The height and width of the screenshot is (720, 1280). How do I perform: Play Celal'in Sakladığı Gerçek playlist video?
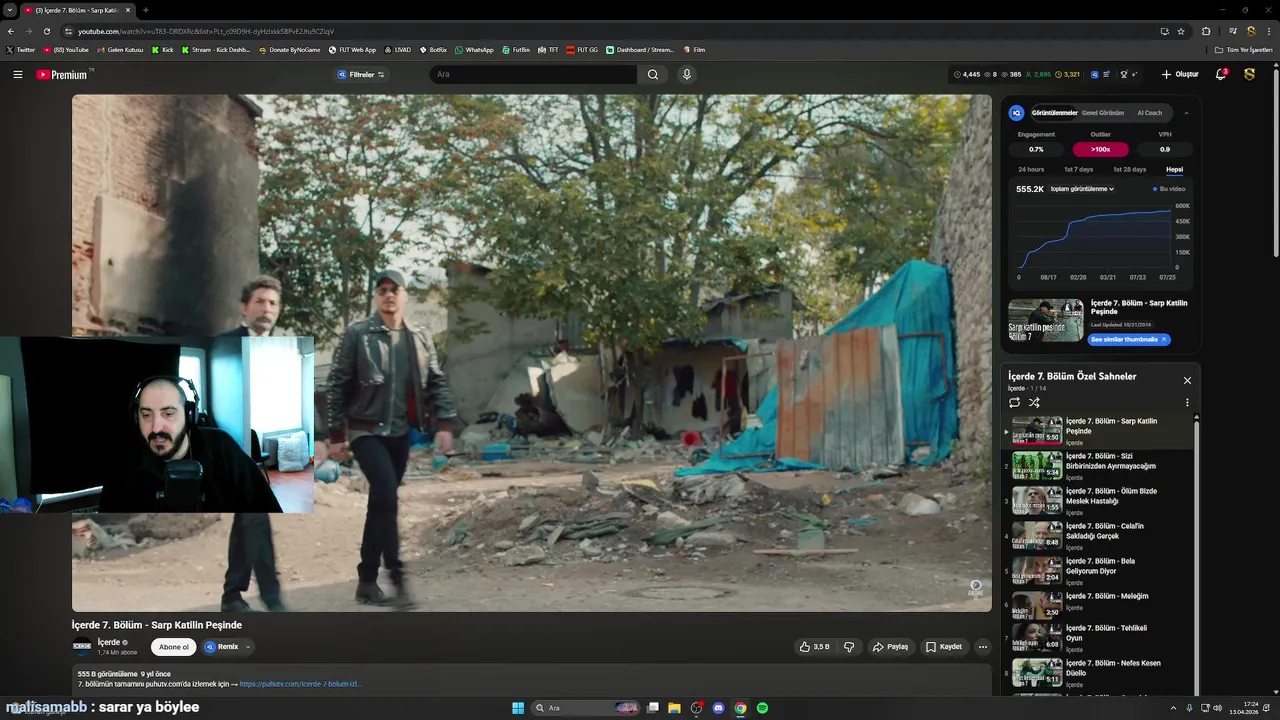pos(1098,536)
